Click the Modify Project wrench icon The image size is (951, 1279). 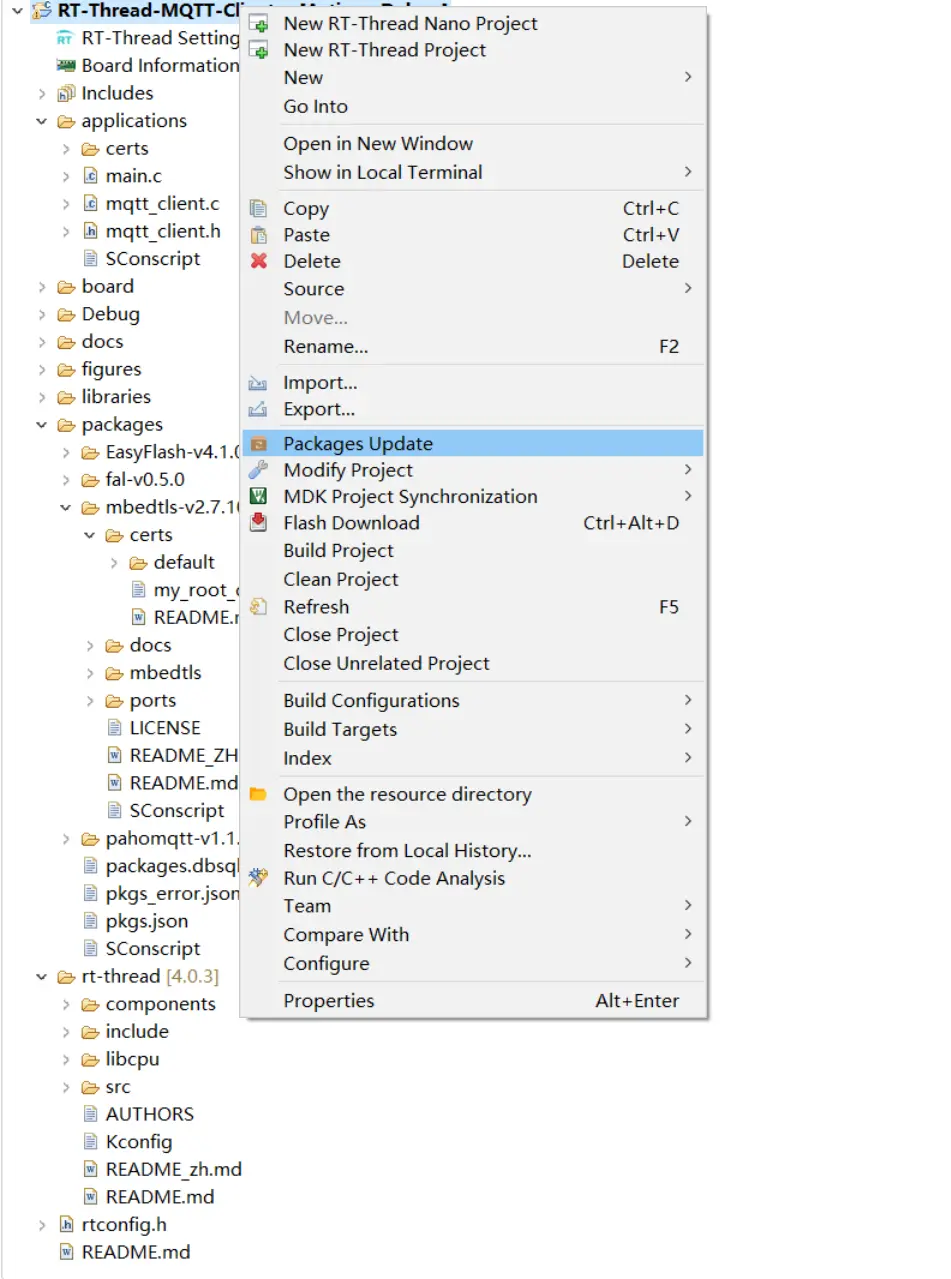pos(259,470)
